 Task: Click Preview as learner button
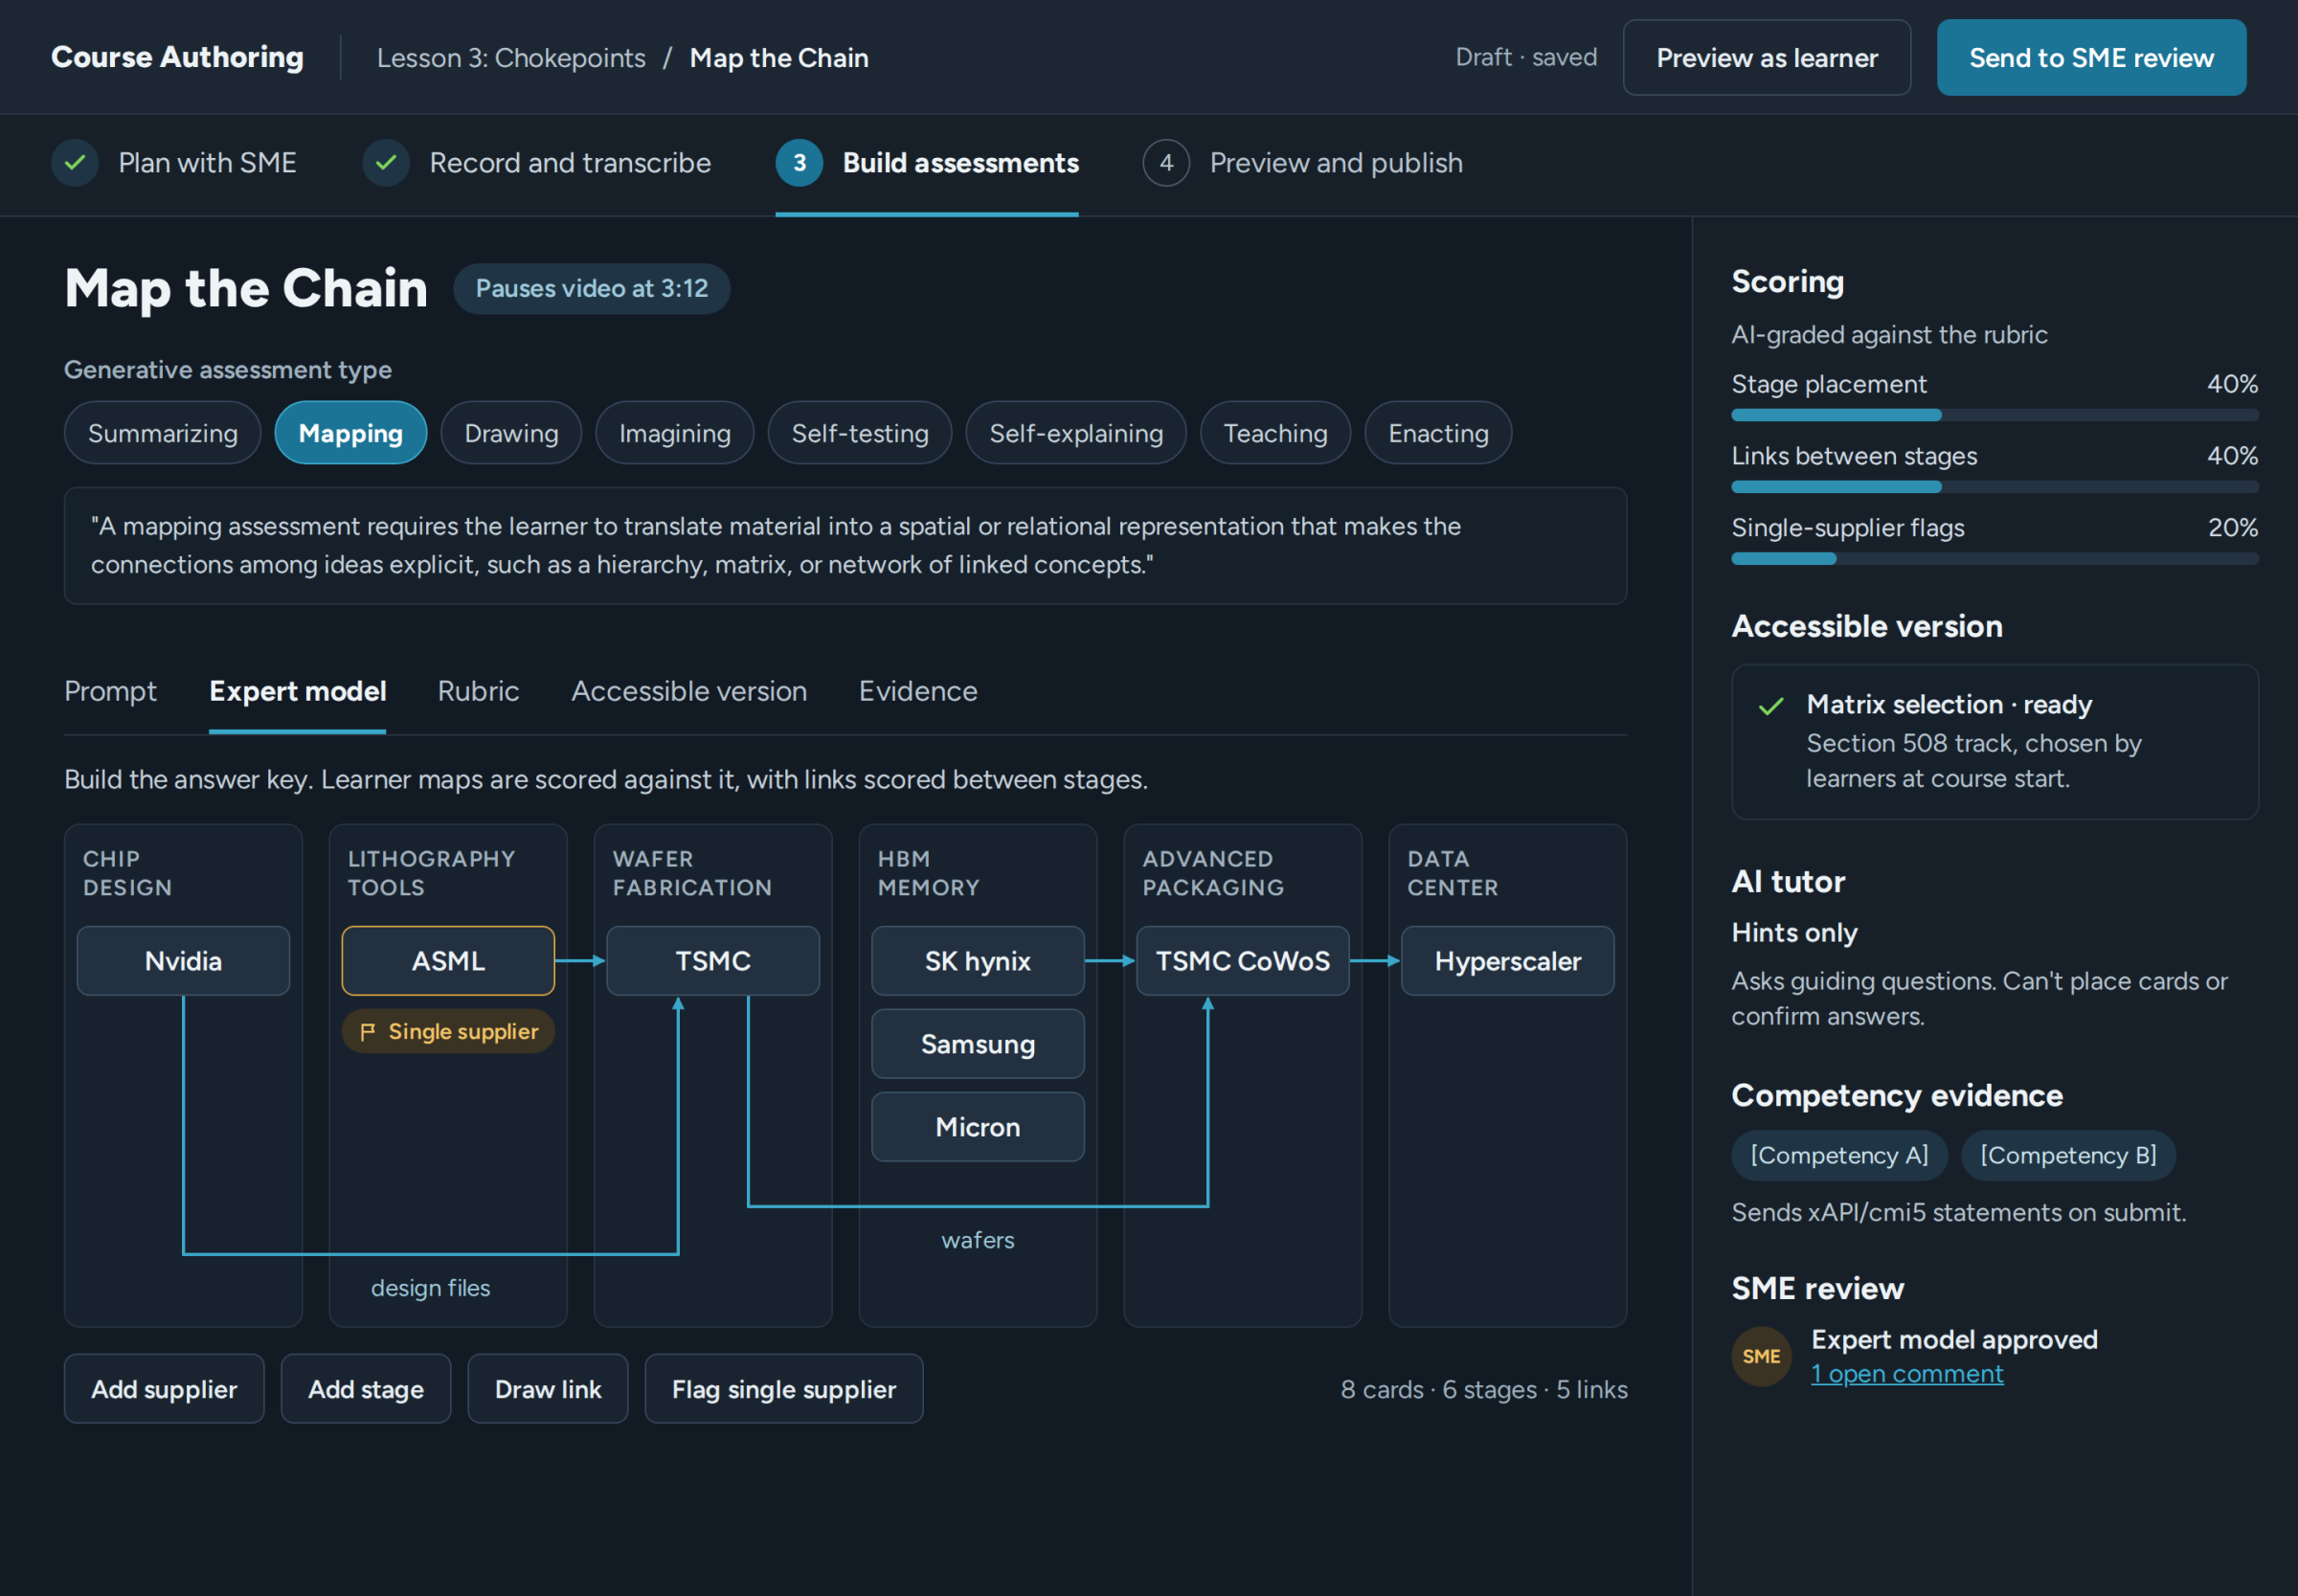[1766, 58]
